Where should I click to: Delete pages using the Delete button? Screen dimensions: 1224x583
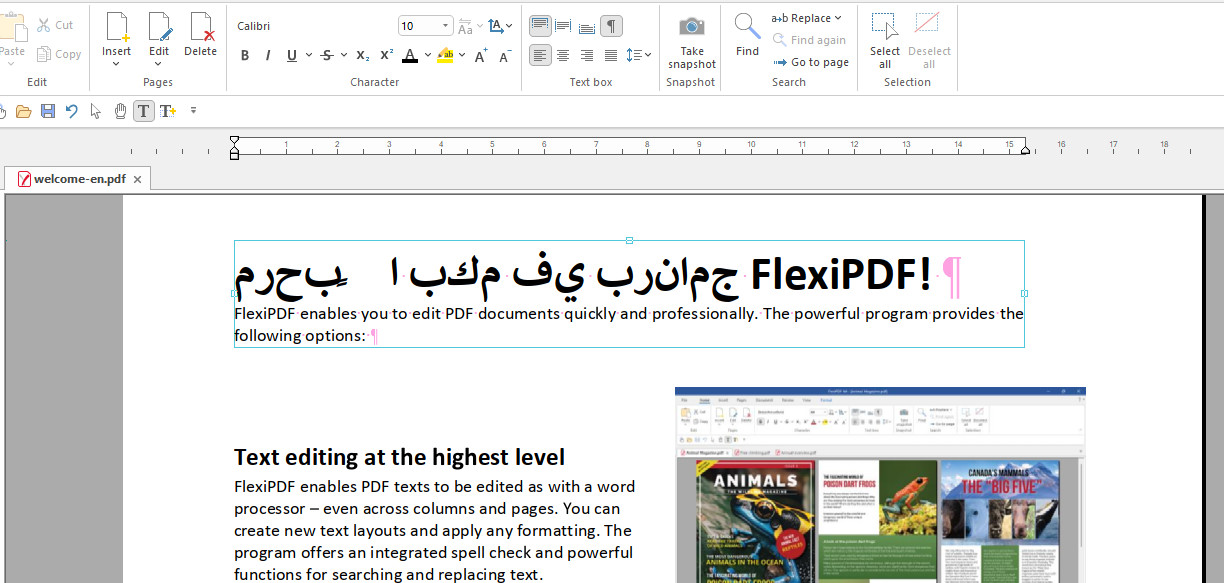pos(200,35)
